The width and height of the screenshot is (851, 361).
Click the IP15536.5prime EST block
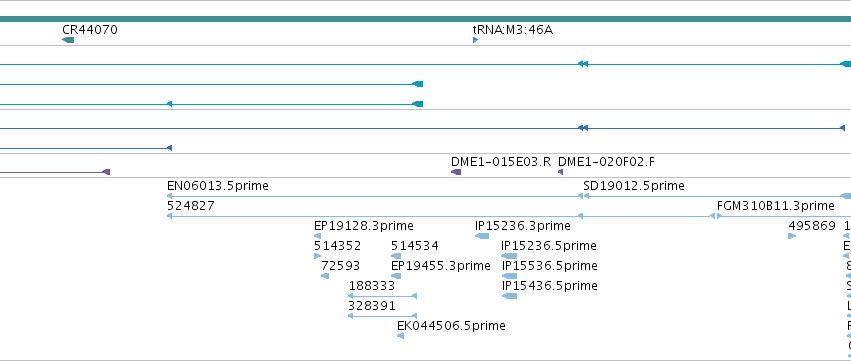tap(509, 276)
